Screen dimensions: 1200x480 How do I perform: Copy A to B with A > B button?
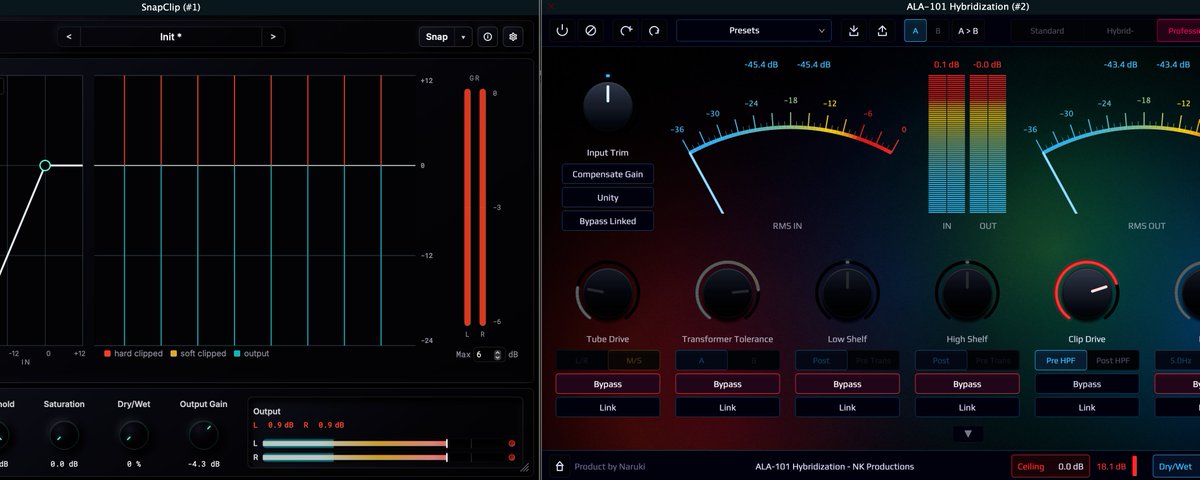969,31
